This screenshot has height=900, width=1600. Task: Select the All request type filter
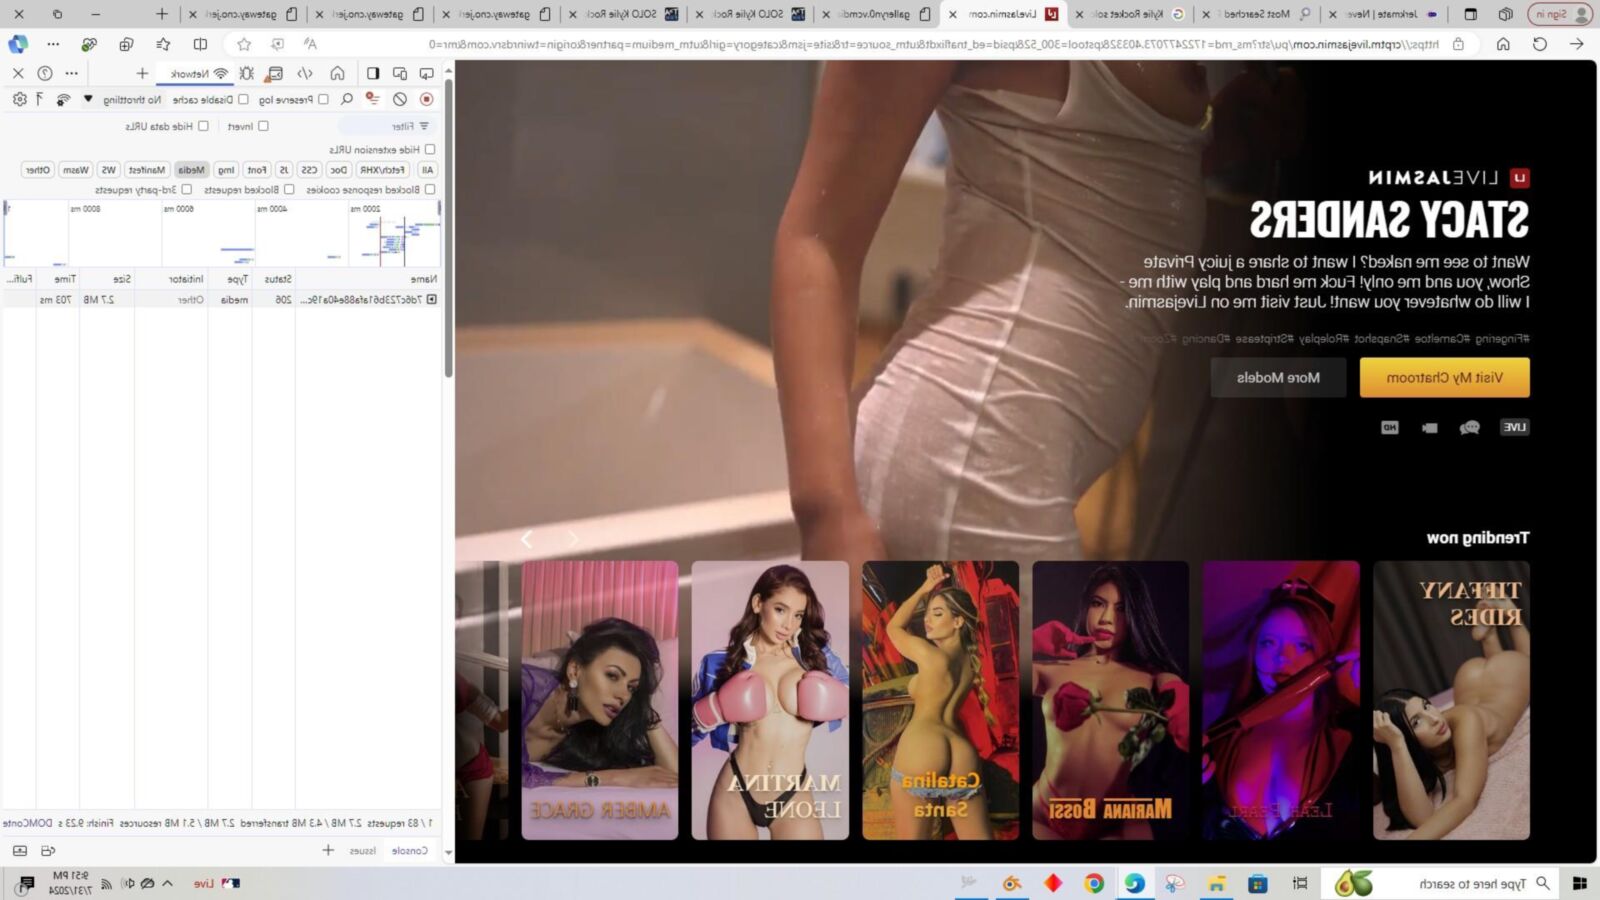tap(427, 170)
